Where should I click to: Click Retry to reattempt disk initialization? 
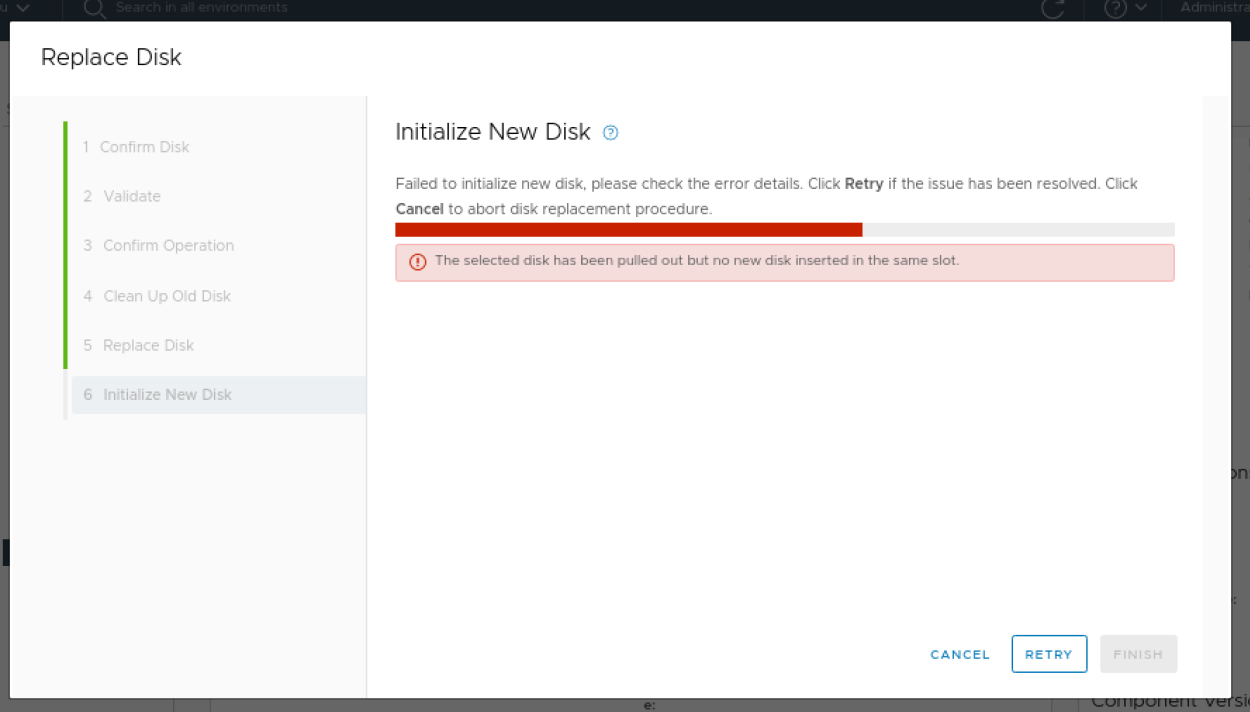(1049, 654)
